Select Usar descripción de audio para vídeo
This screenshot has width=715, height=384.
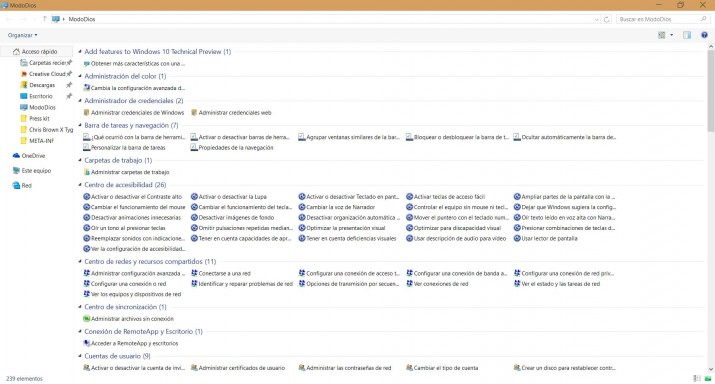click(456, 239)
